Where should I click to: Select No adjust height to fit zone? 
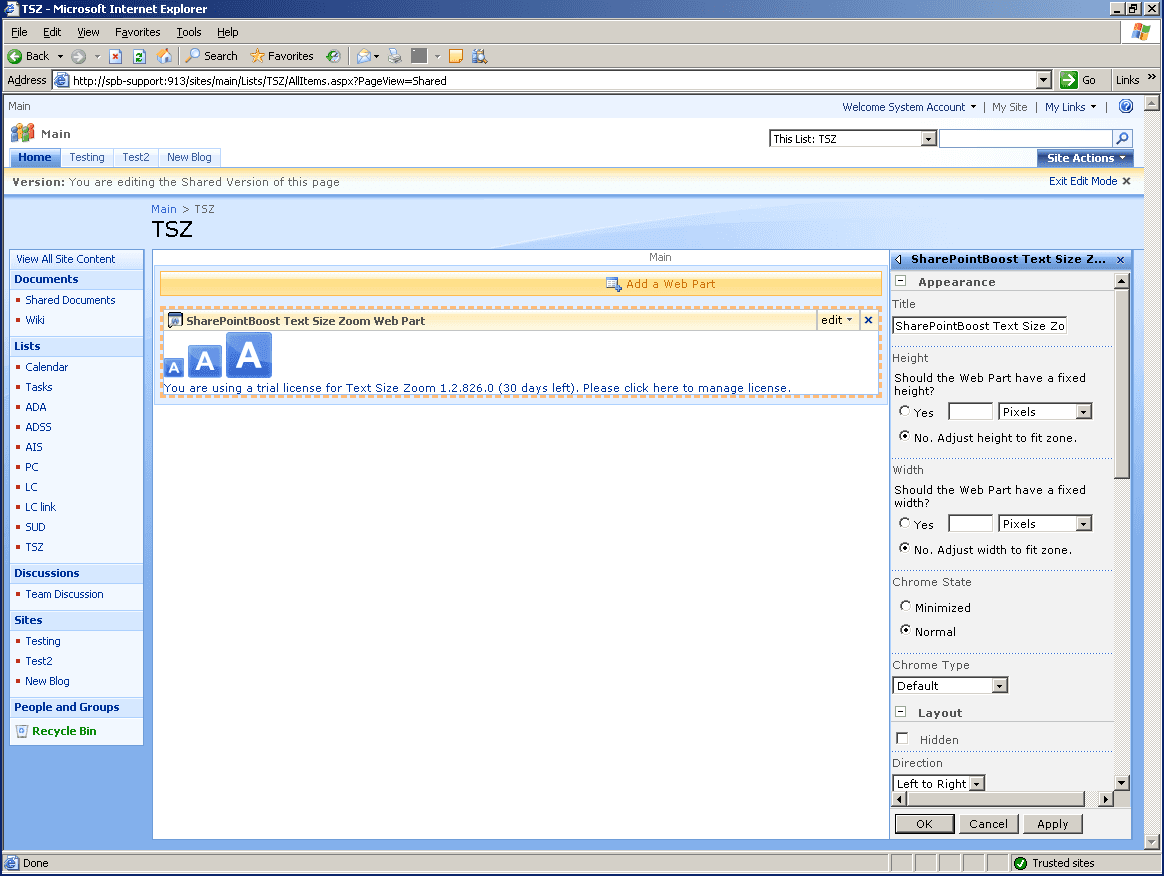904,436
